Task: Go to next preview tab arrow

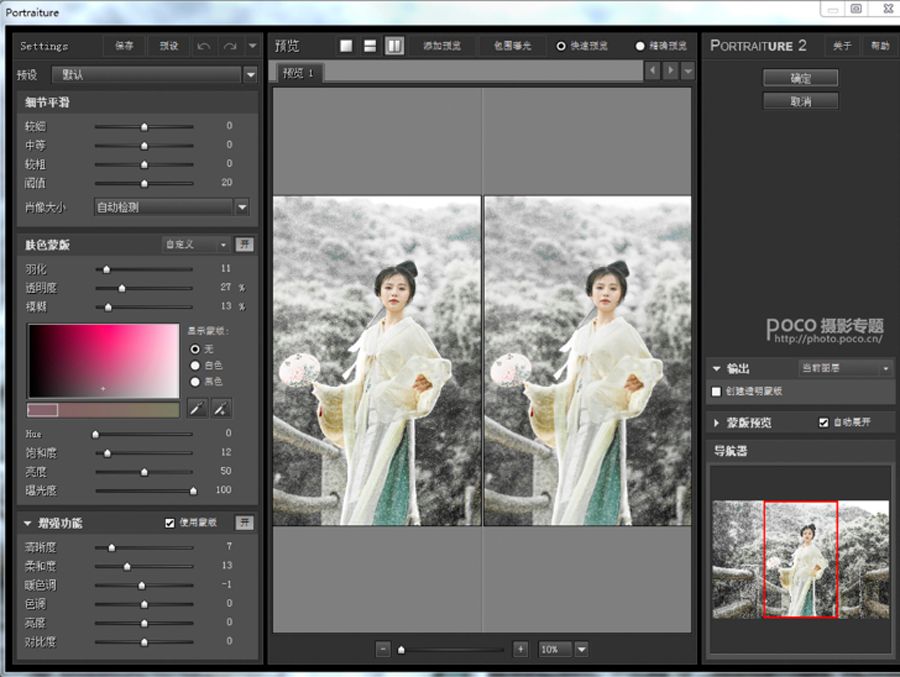Action: coord(670,71)
